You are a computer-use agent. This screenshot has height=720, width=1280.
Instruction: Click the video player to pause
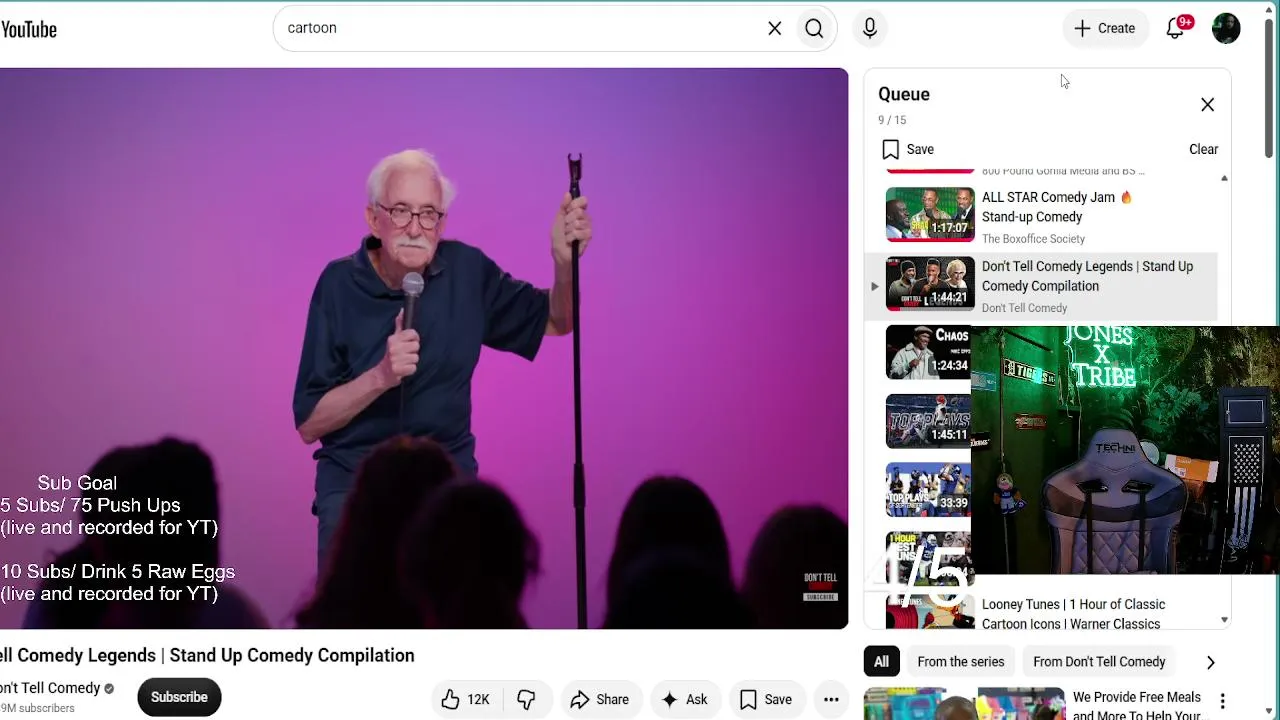coord(424,348)
